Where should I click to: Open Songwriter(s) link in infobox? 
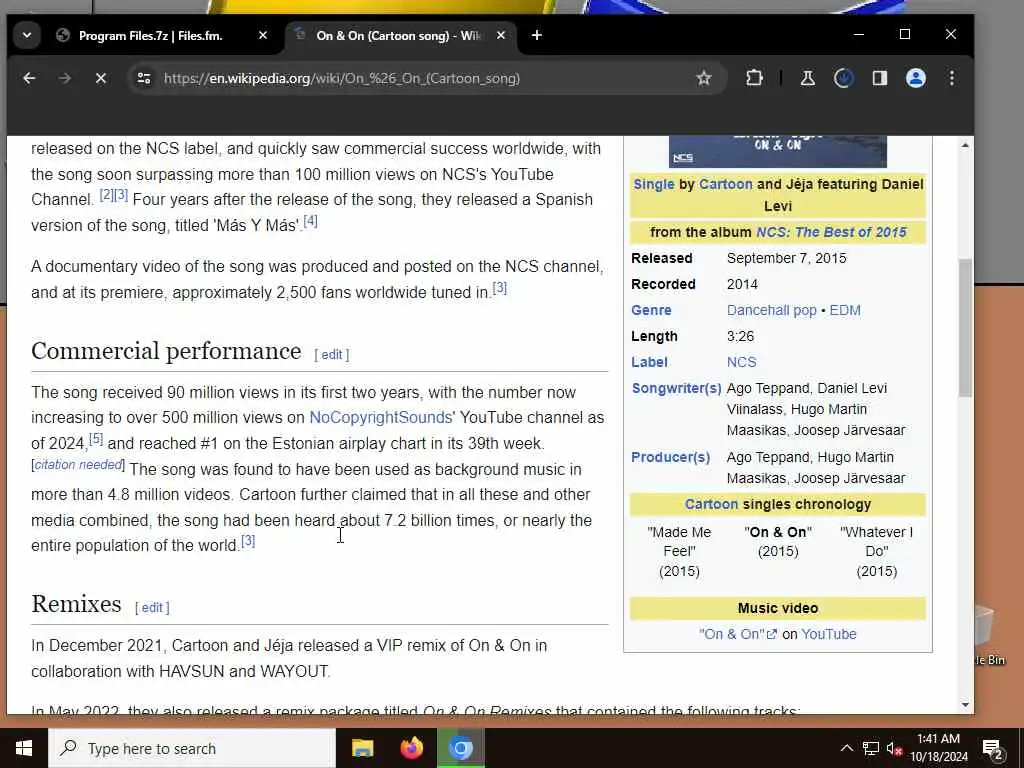point(677,389)
